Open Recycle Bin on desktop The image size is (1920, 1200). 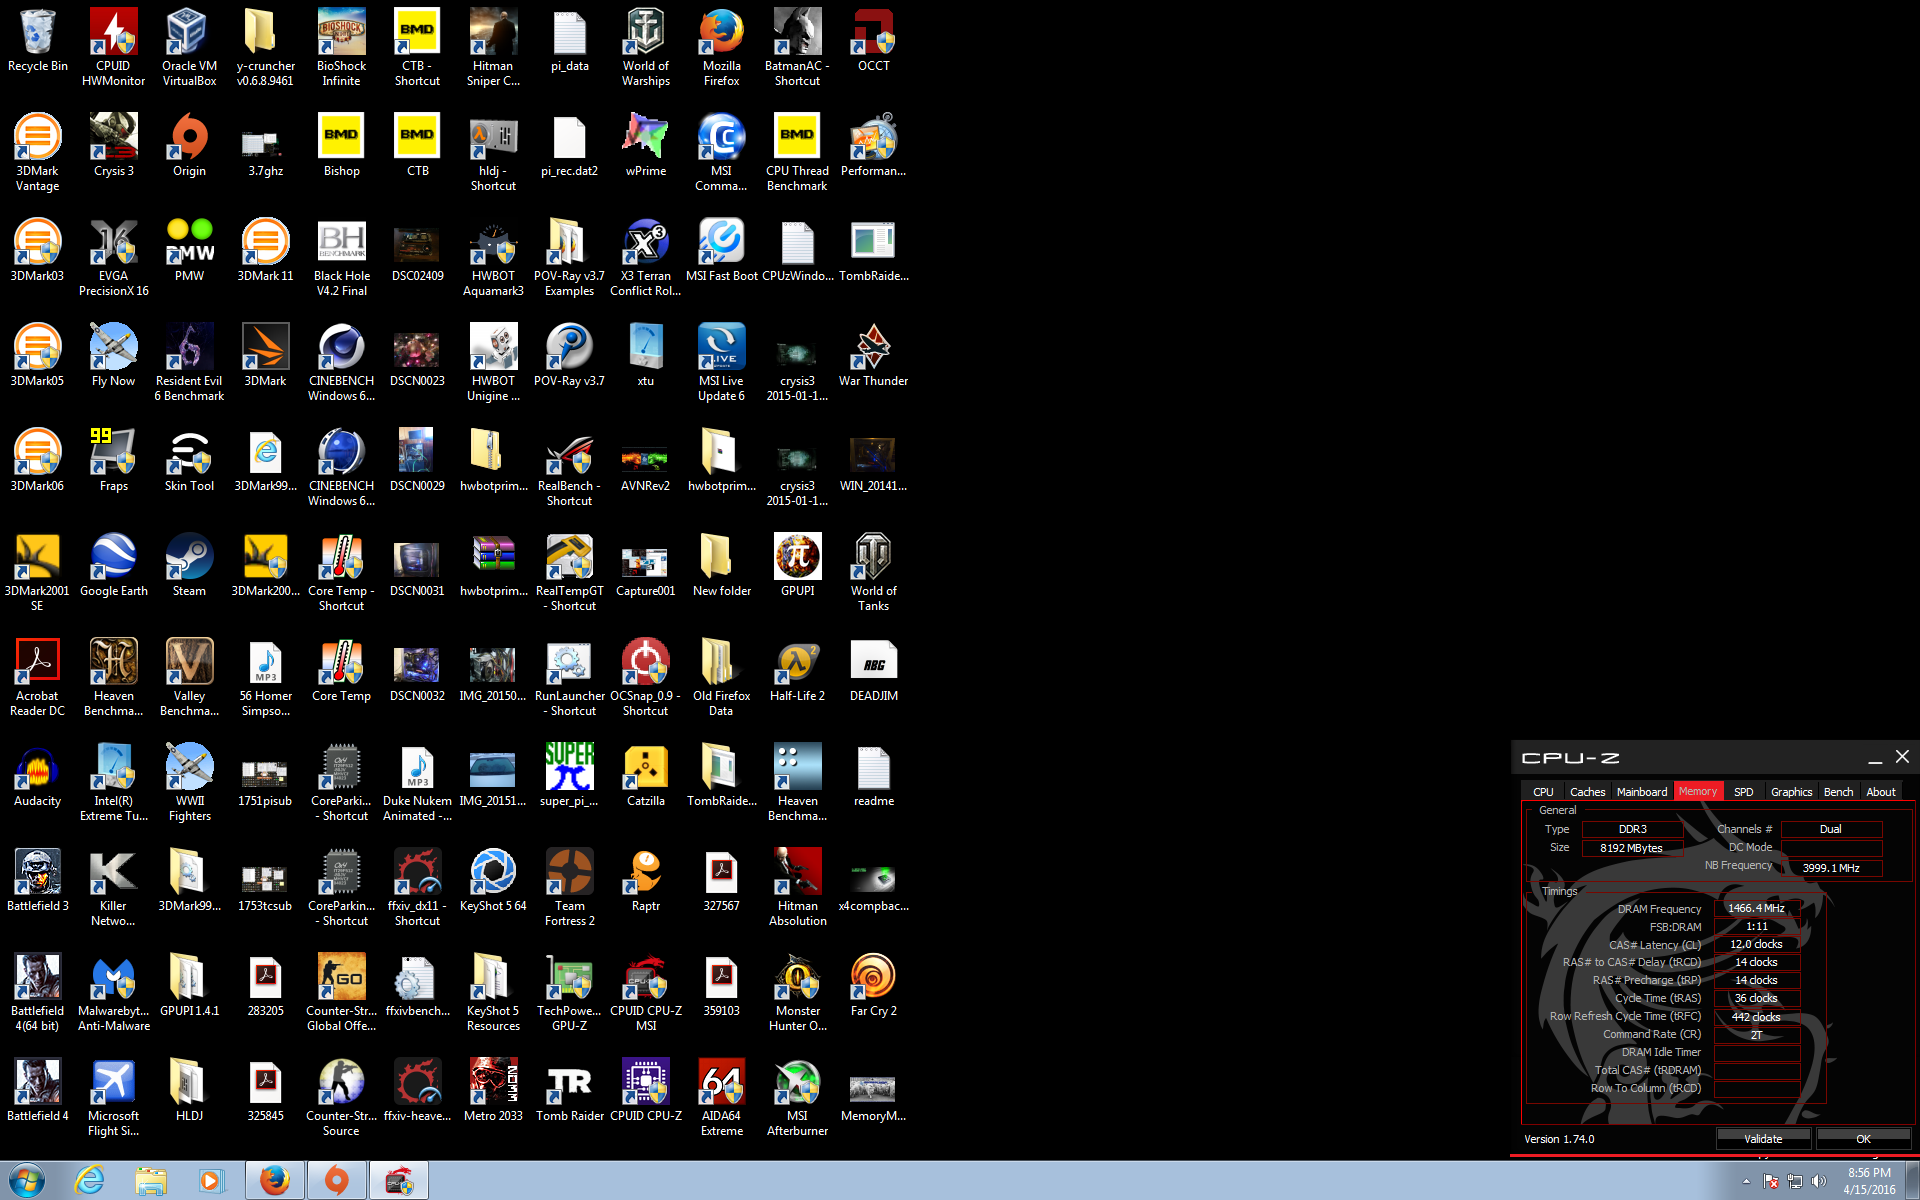coord(37,40)
